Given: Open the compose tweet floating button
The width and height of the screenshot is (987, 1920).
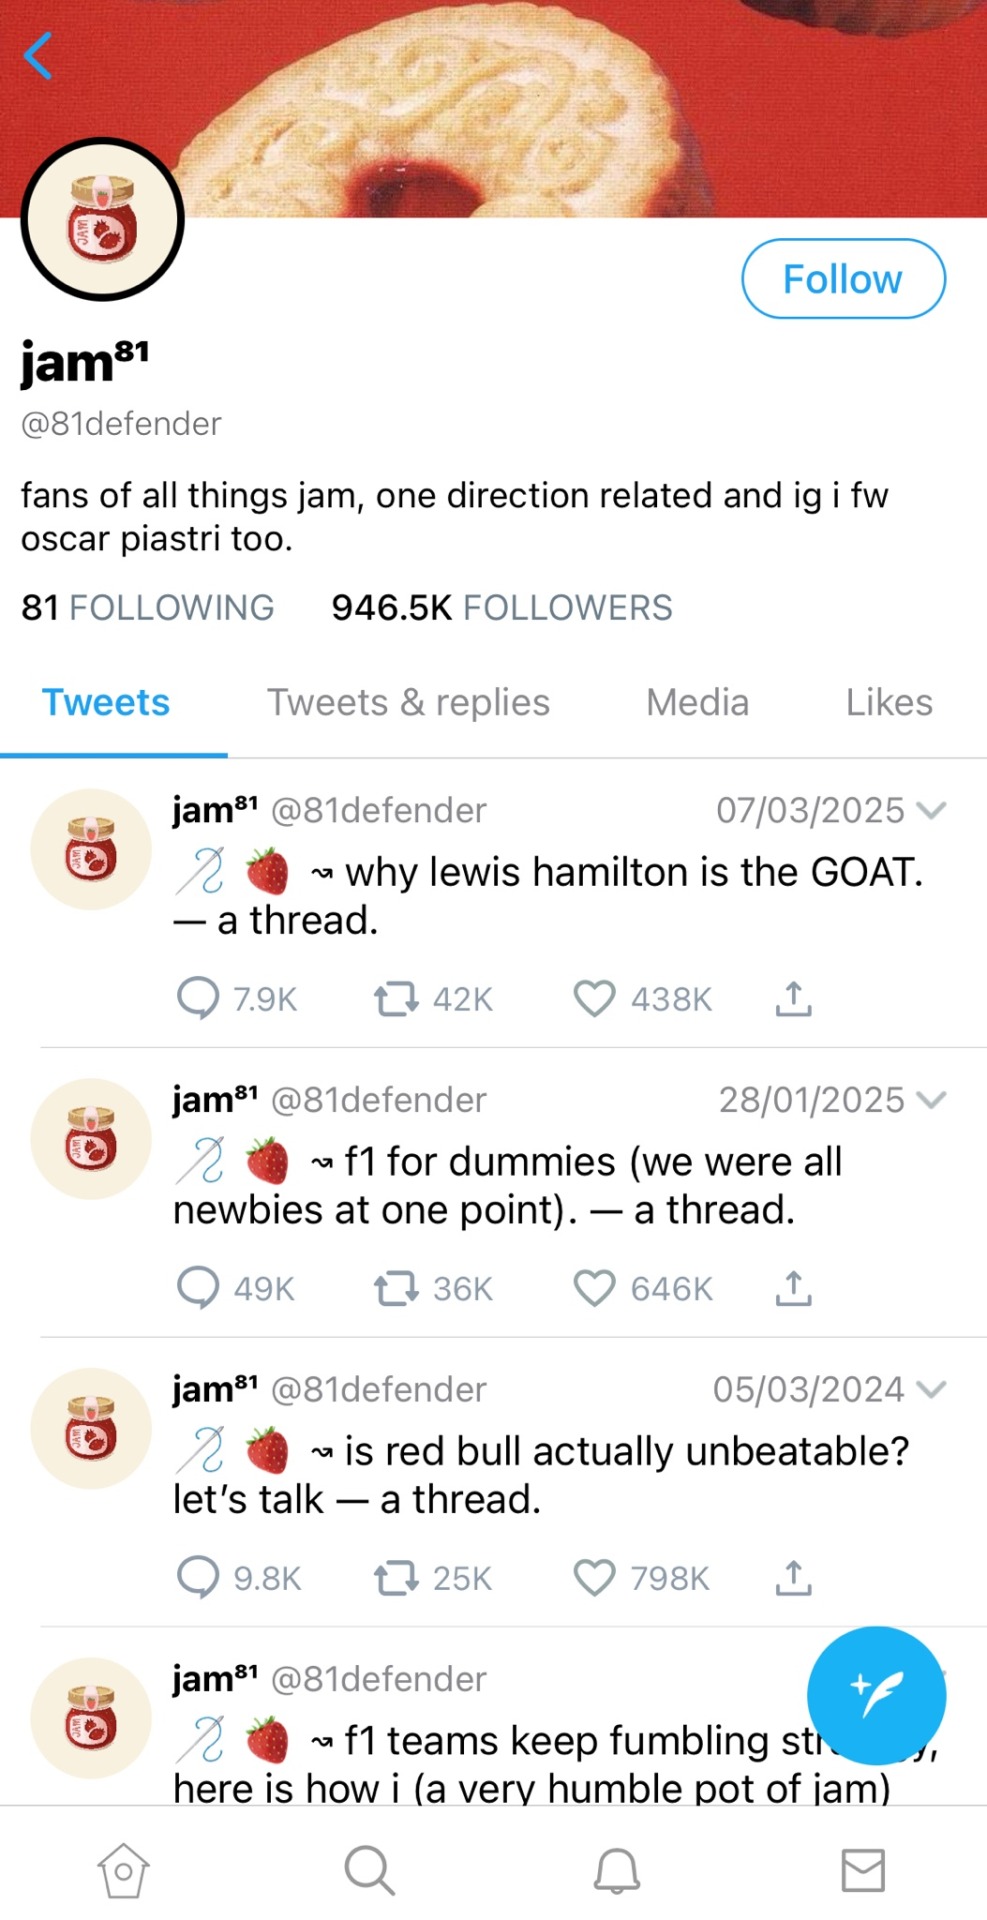Looking at the screenshot, I should pos(876,1695).
